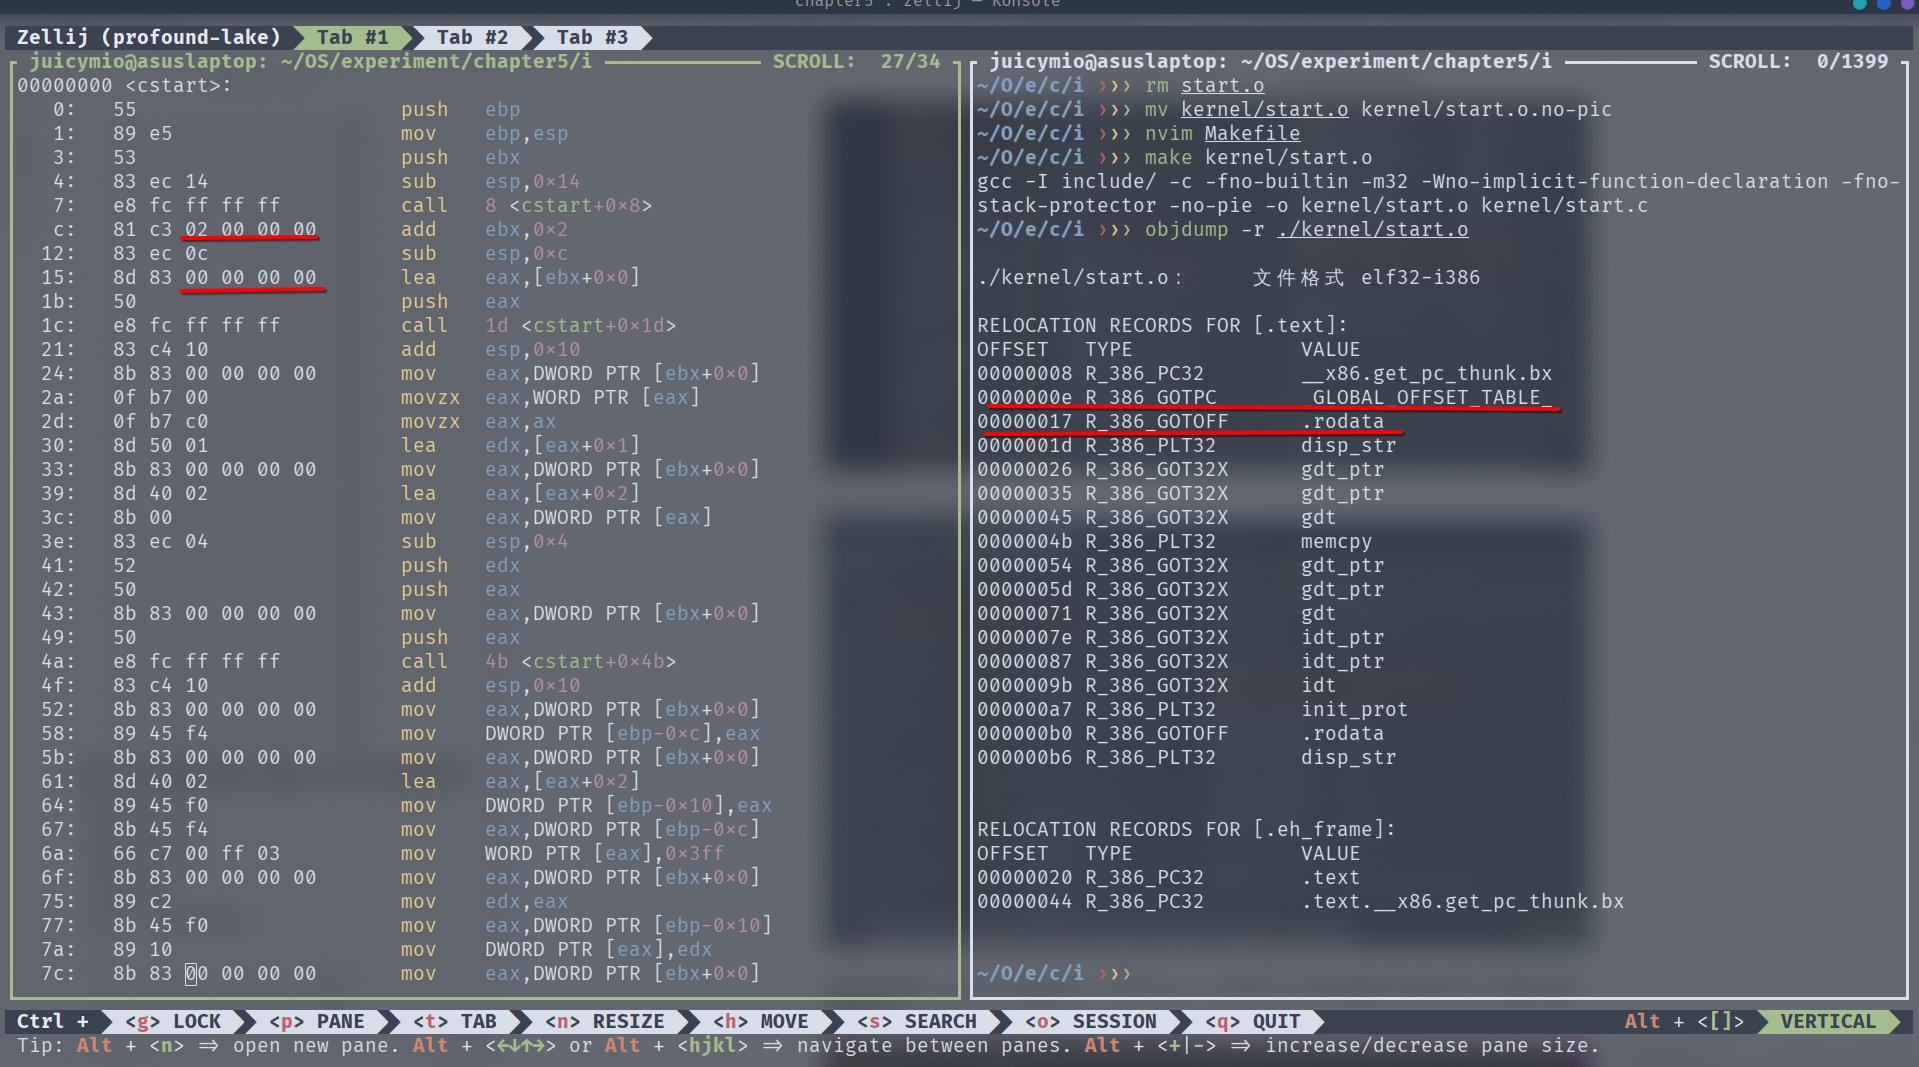This screenshot has height=1067, width=1919.
Task: Switch to Tab #2 in Zellij
Action: tap(472, 37)
